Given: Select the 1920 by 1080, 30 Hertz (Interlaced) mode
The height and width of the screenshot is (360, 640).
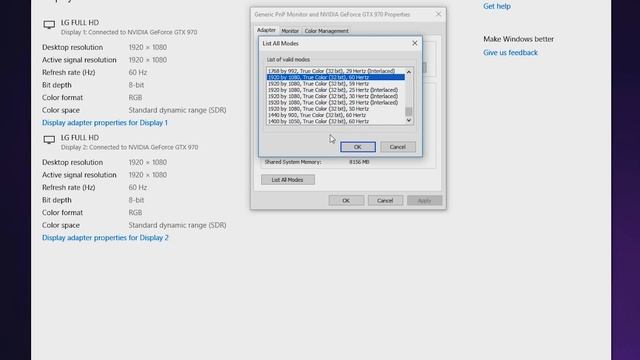Looking at the screenshot, I should [x=335, y=96].
